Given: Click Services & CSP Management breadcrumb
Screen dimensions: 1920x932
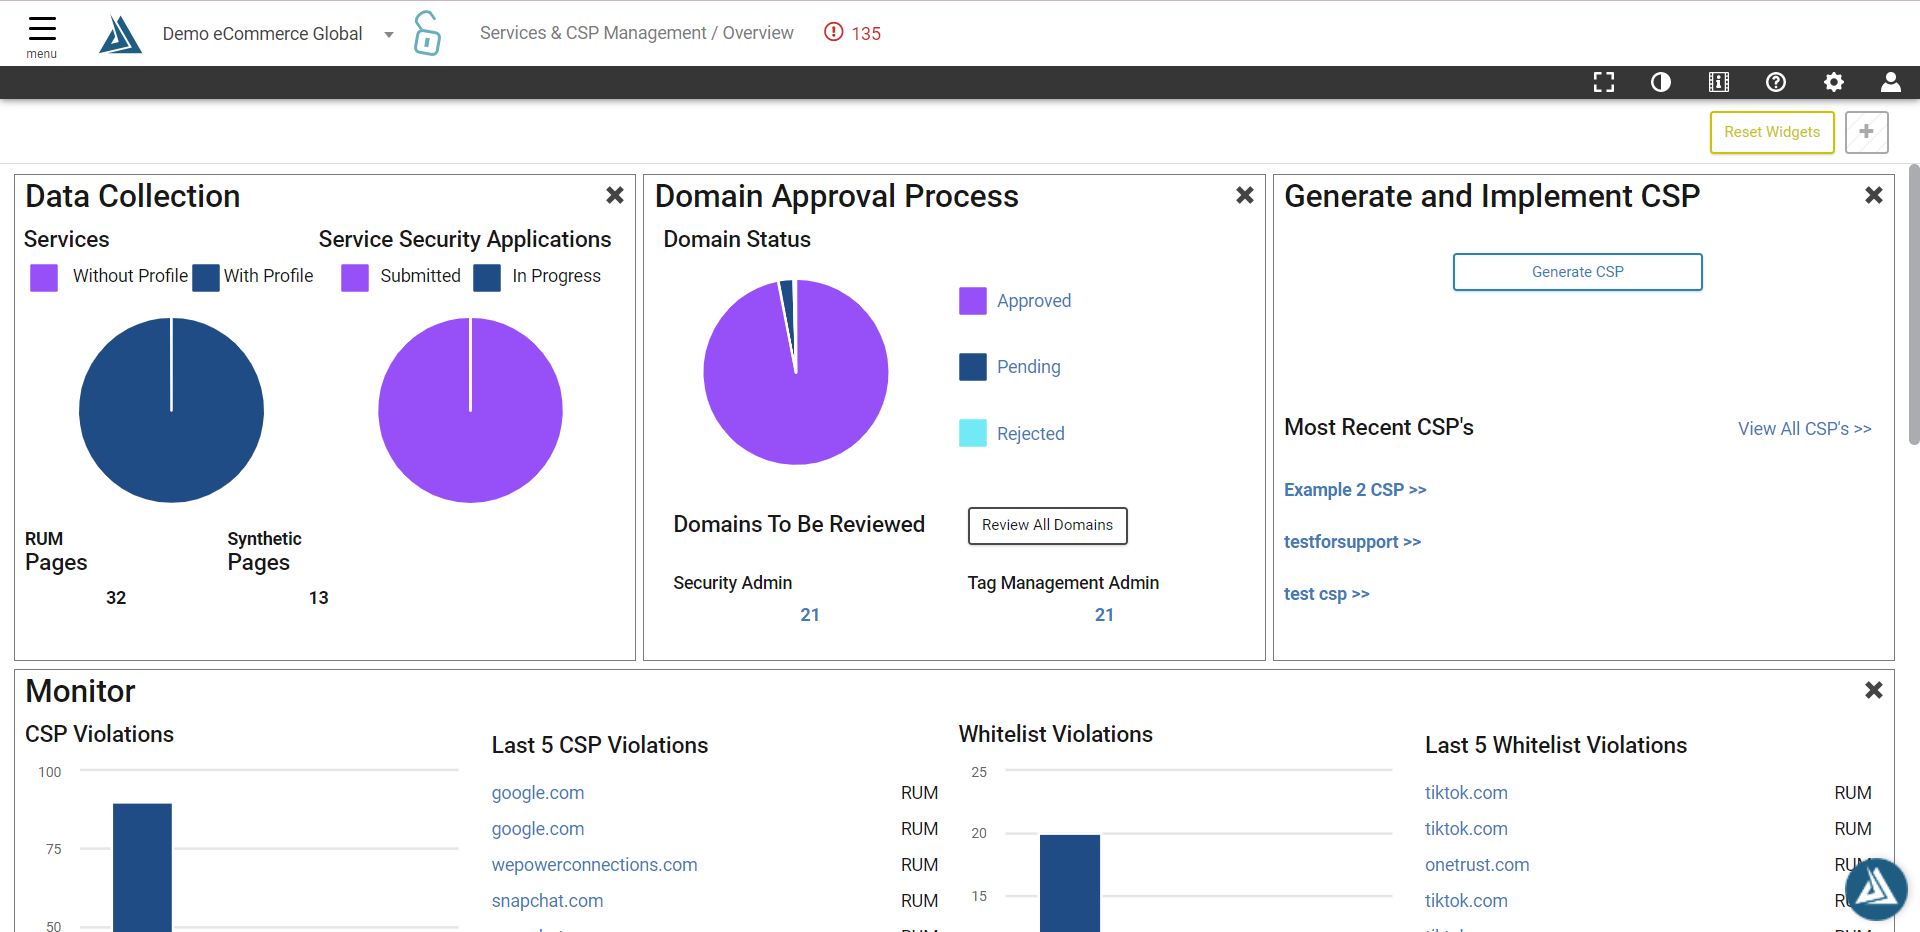Looking at the screenshot, I should 593,33.
